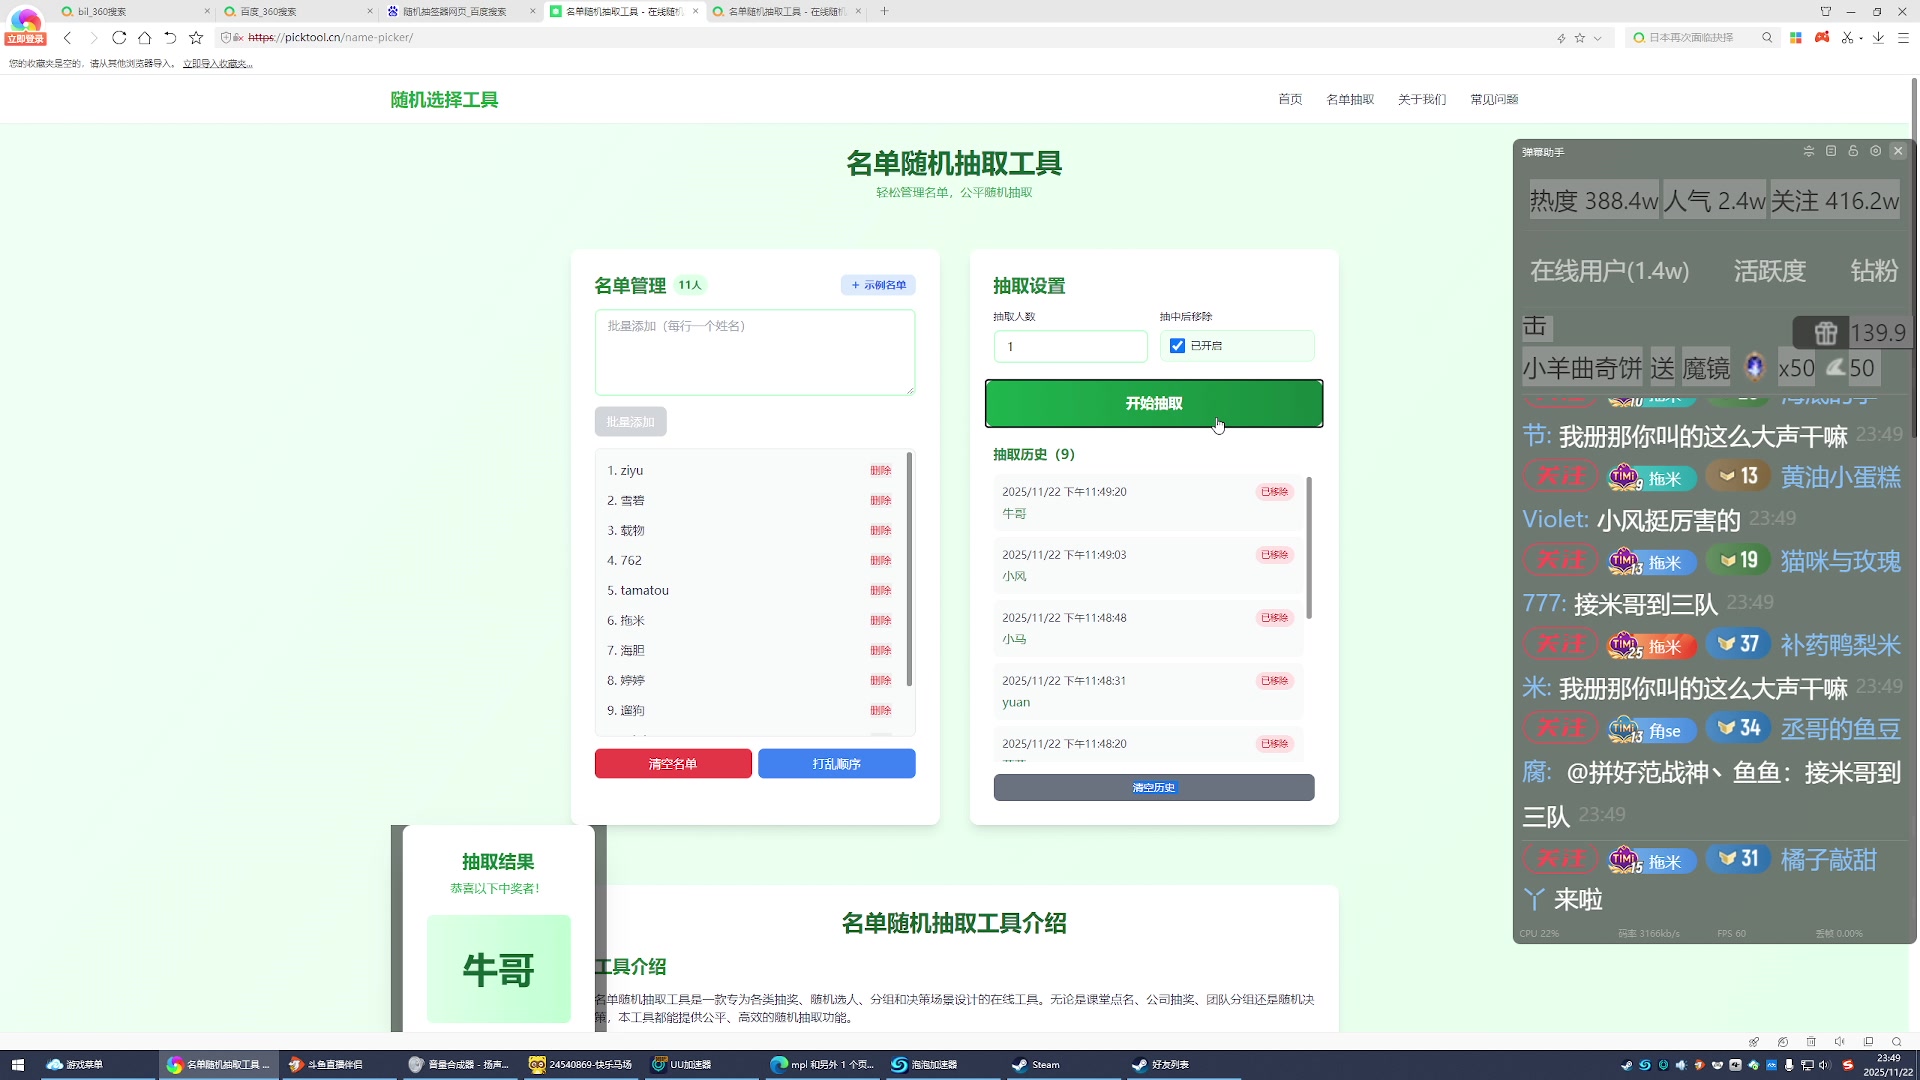Uncheck the 已开启 checkbox under 抽中后移除
The height and width of the screenshot is (1080, 1920).
point(1177,345)
